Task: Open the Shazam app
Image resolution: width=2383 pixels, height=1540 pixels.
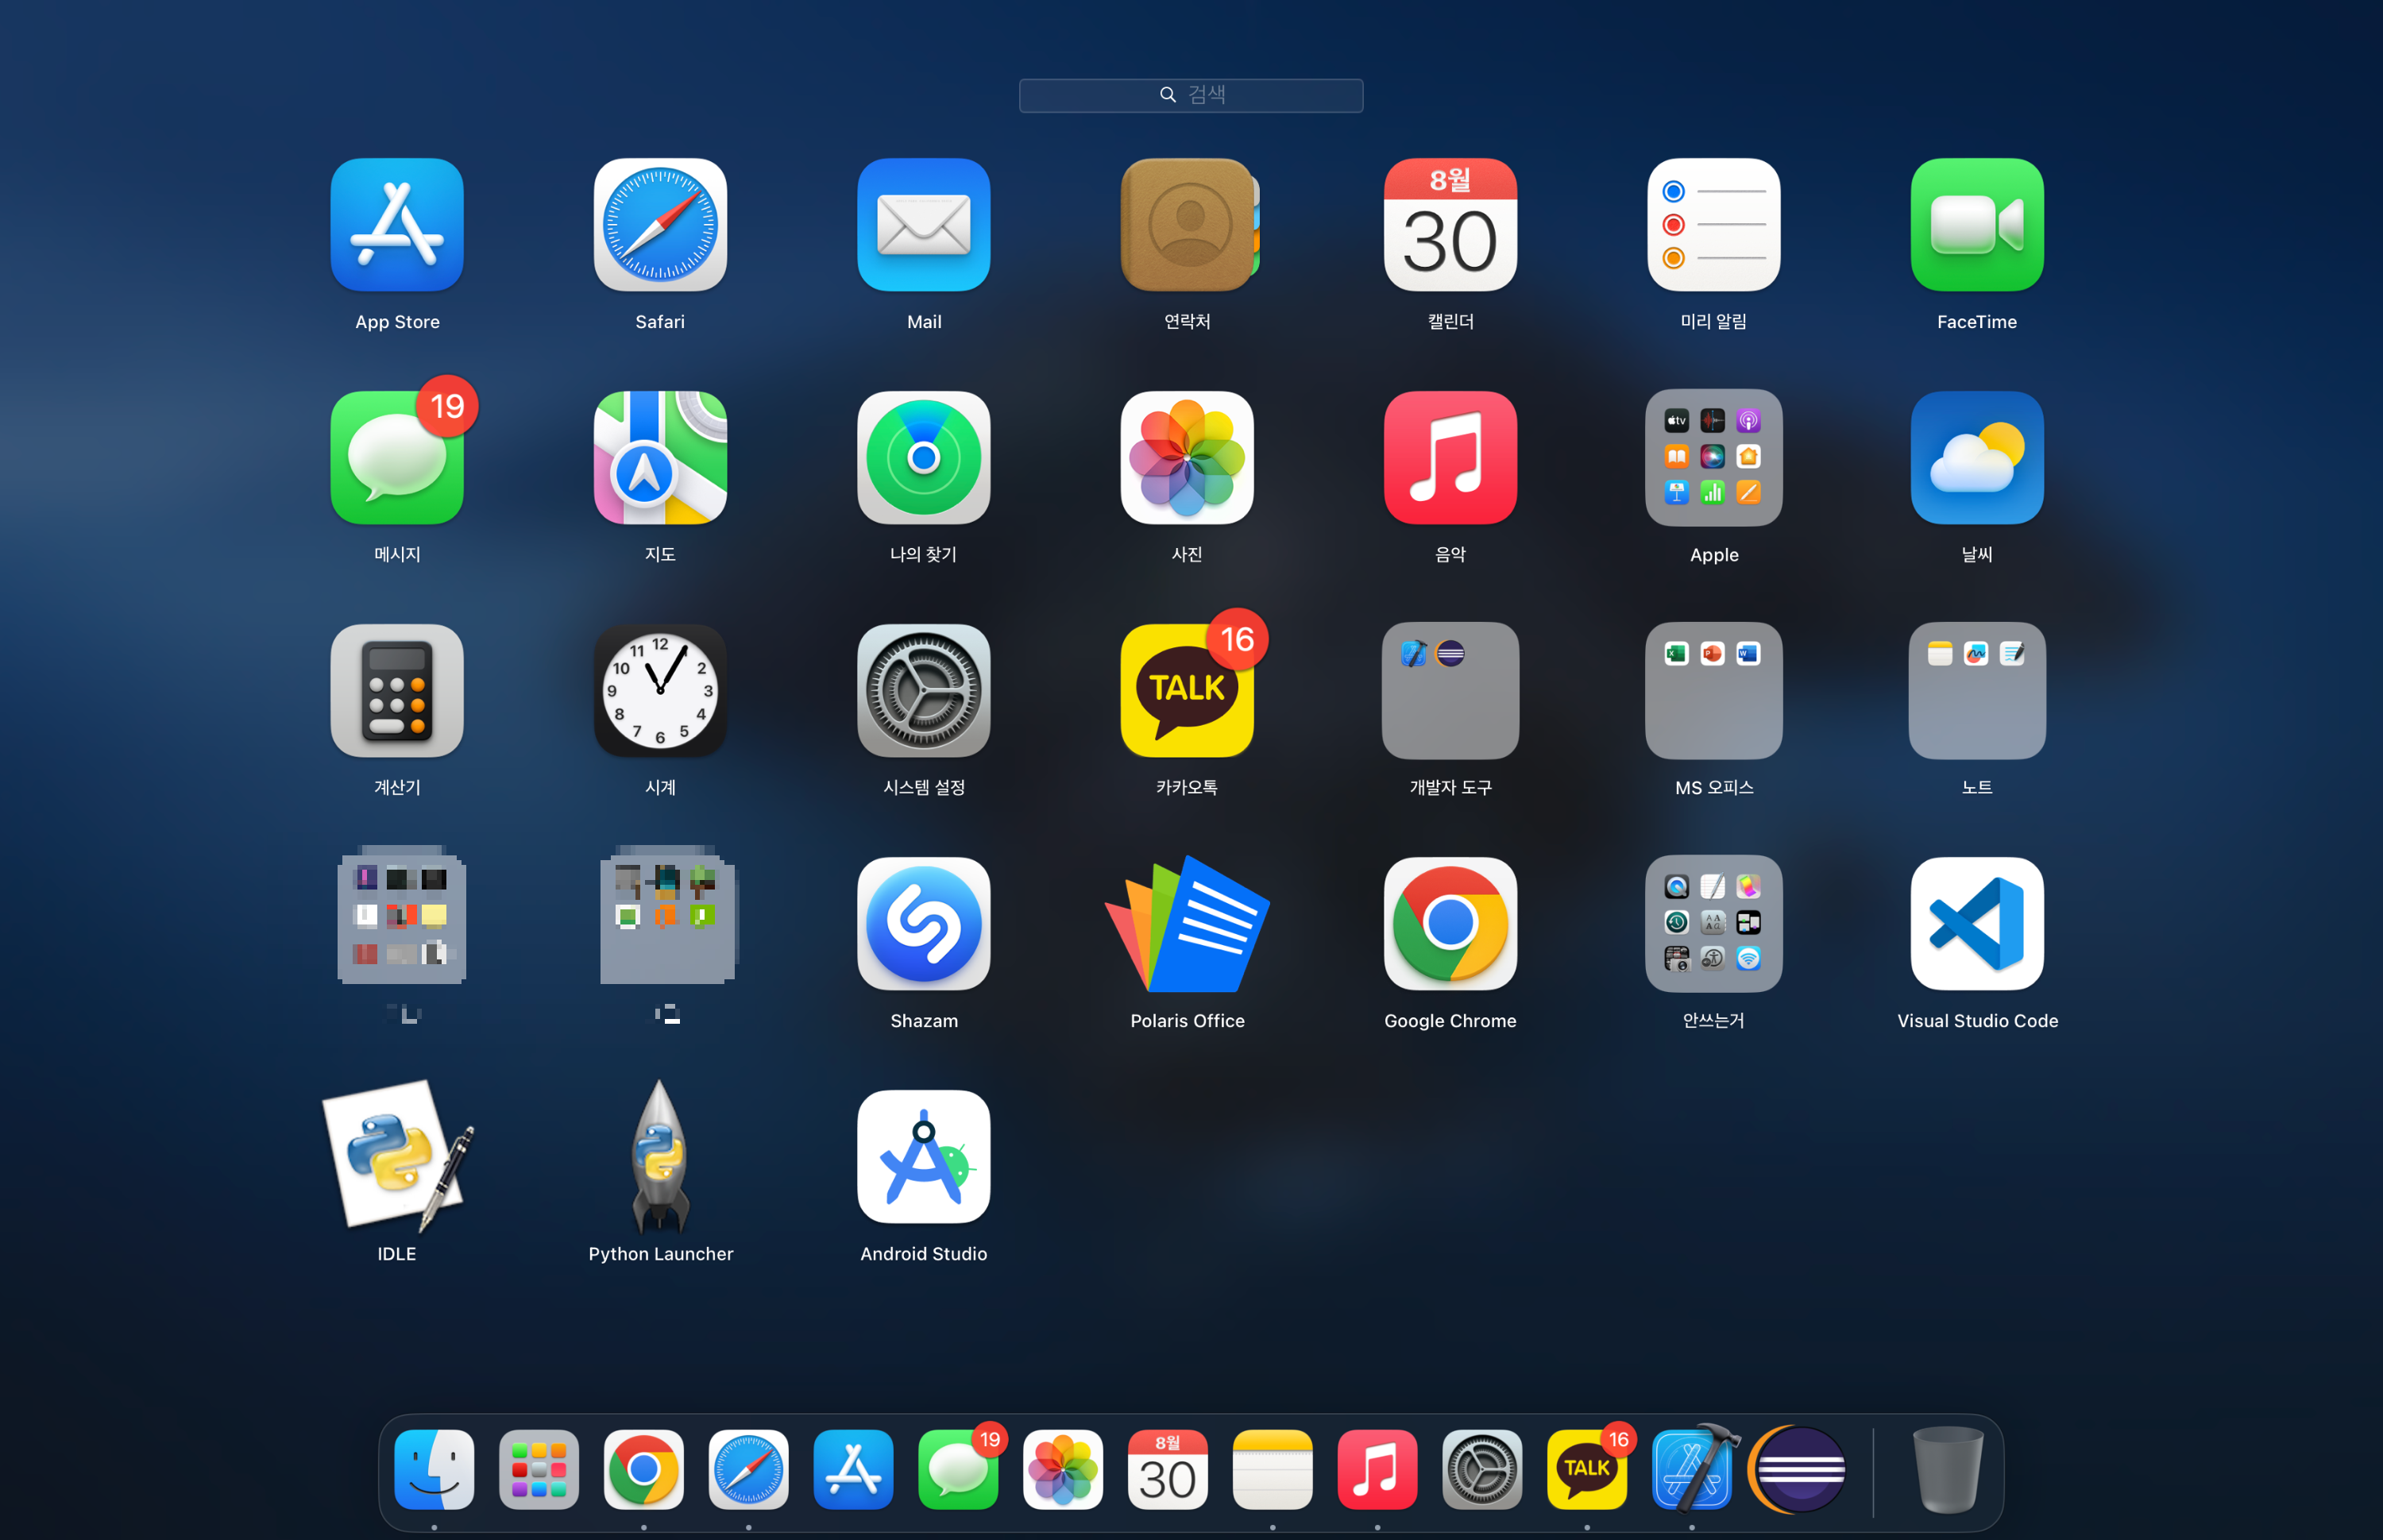Action: click(x=923, y=923)
